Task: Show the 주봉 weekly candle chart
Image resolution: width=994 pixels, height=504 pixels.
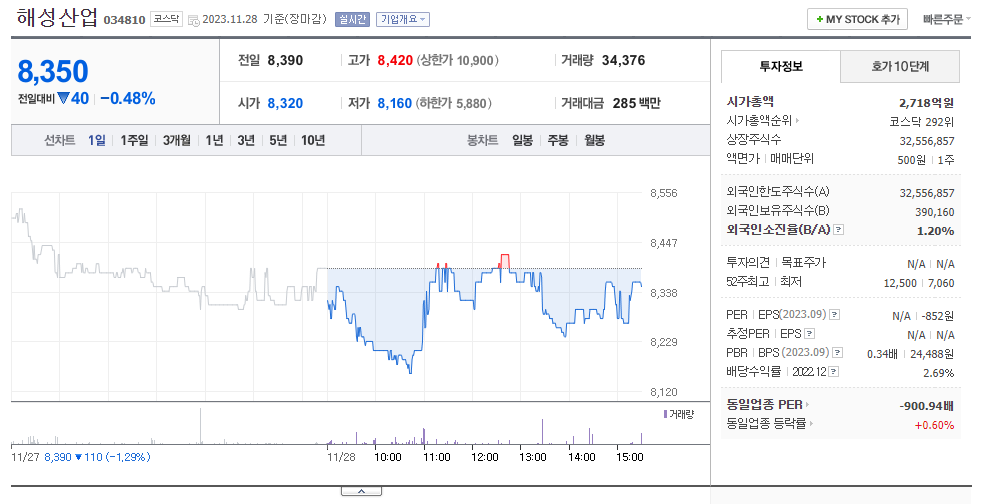Action: coord(558,140)
